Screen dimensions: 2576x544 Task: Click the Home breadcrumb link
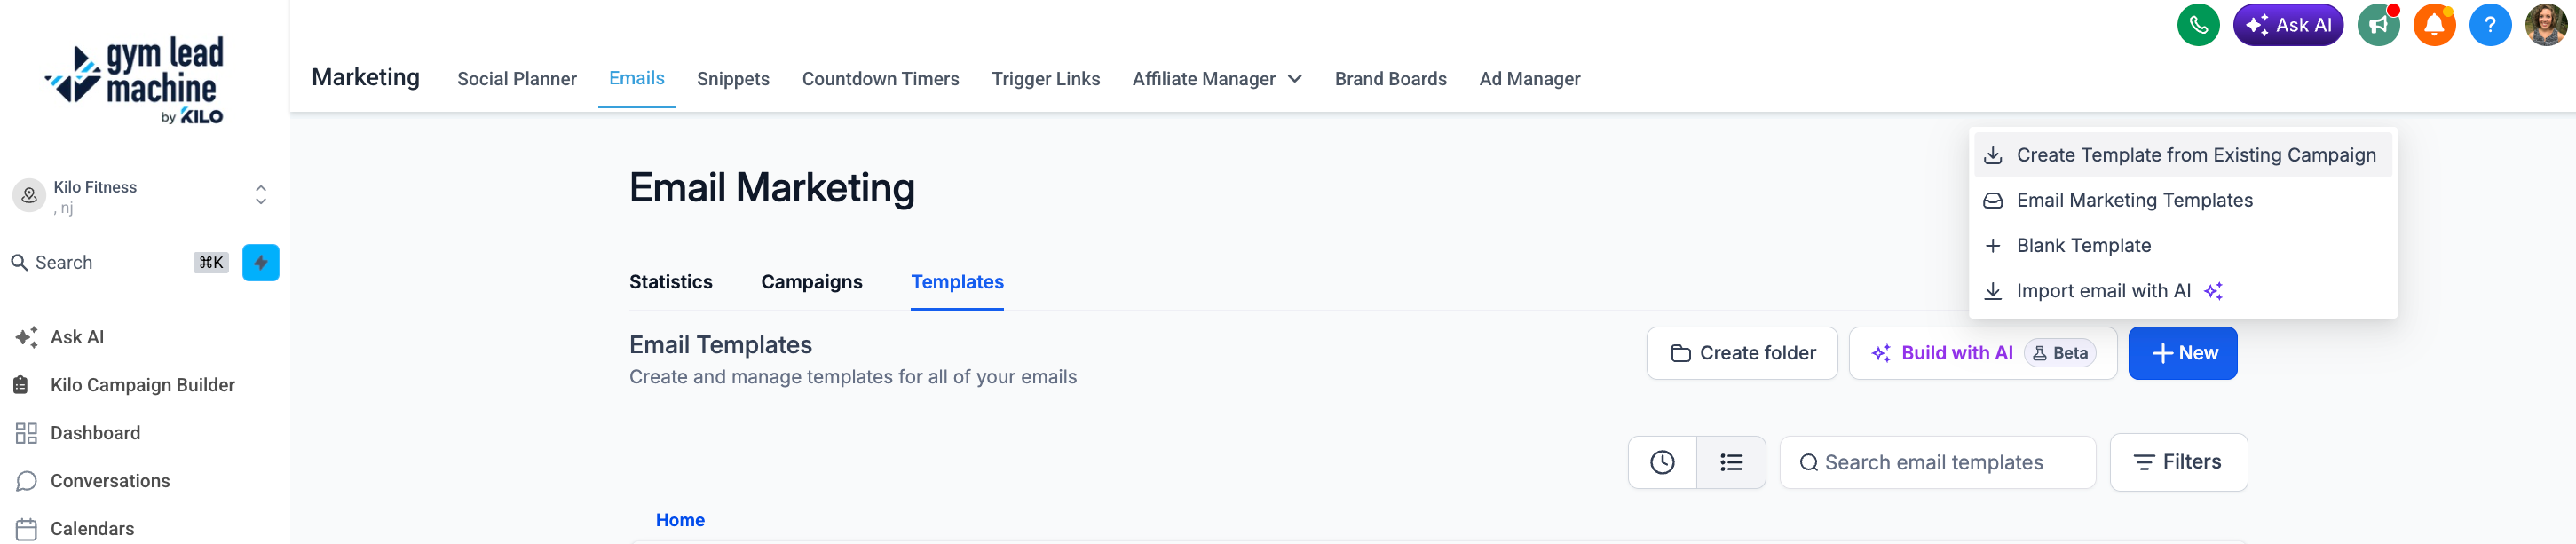click(x=679, y=520)
